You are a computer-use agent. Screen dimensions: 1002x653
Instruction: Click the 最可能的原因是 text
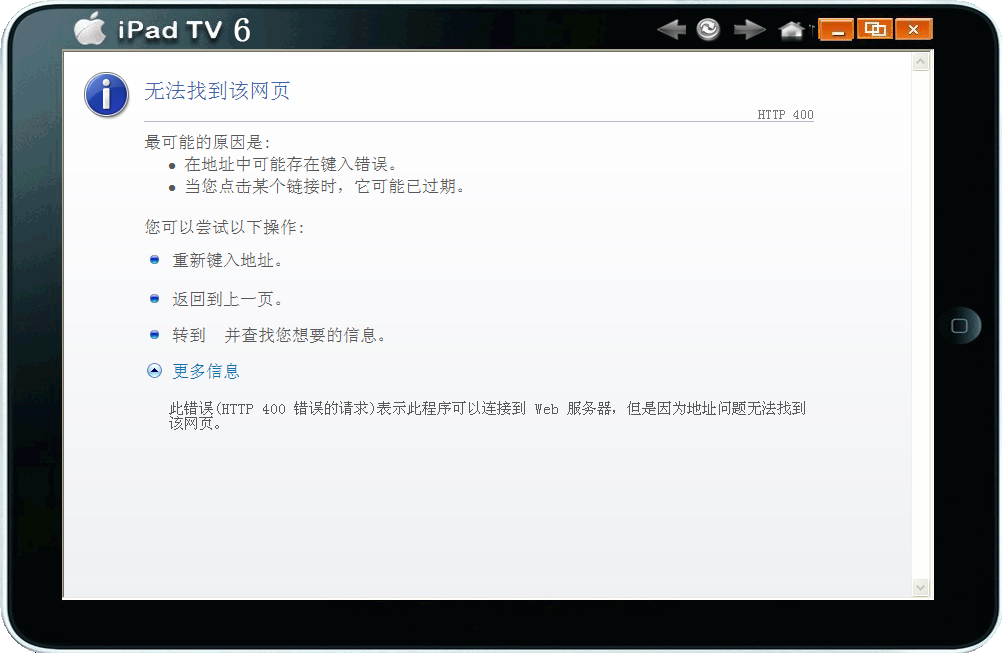(x=208, y=142)
